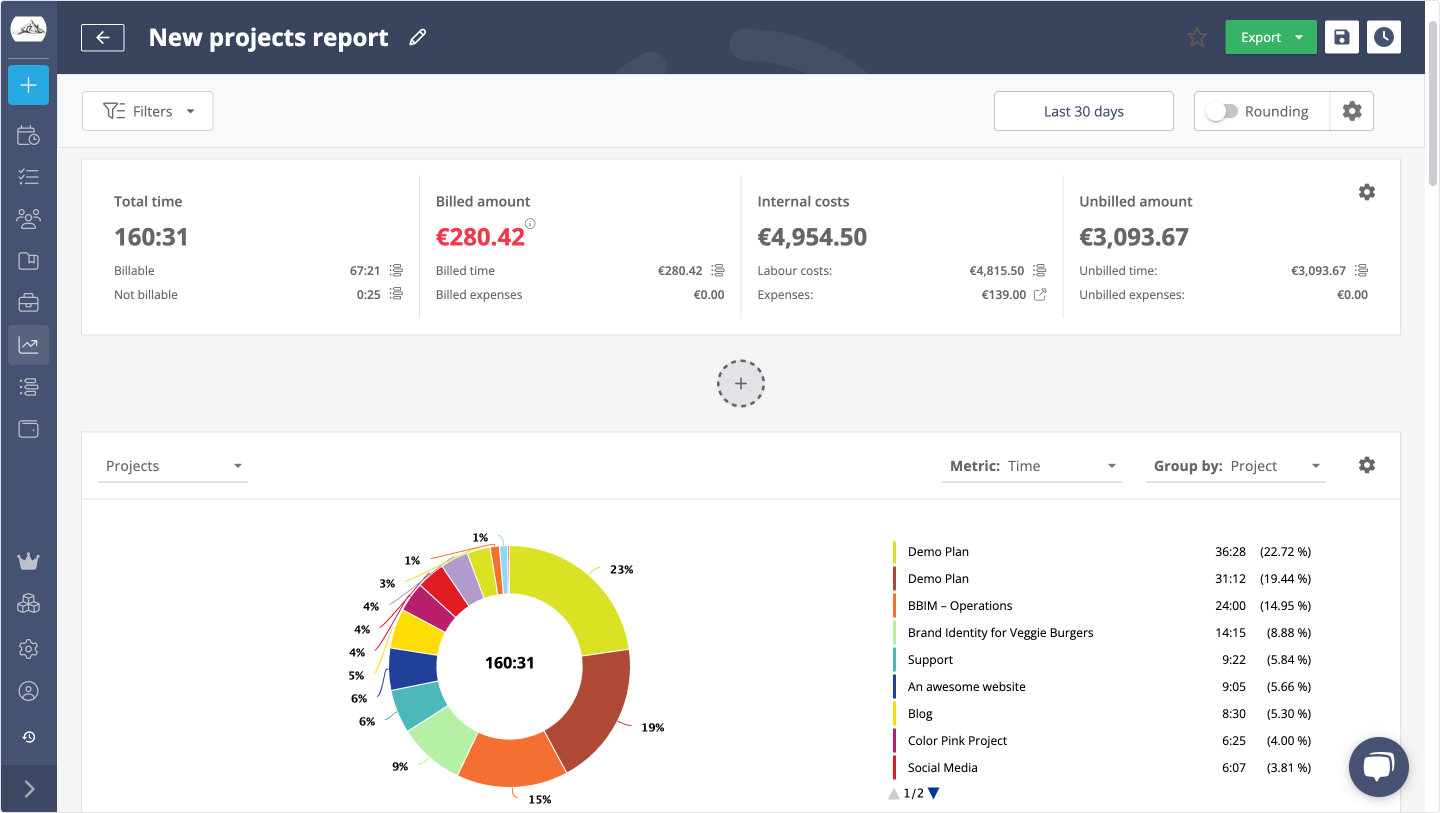Open the team members icon in sidebar
The height and width of the screenshot is (813, 1440).
click(28, 218)
